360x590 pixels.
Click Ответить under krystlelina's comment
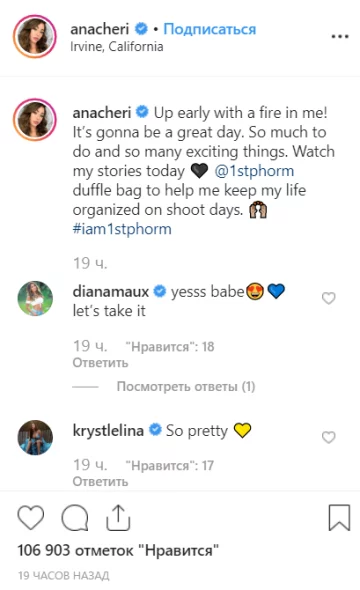click(x=100, y=481)
